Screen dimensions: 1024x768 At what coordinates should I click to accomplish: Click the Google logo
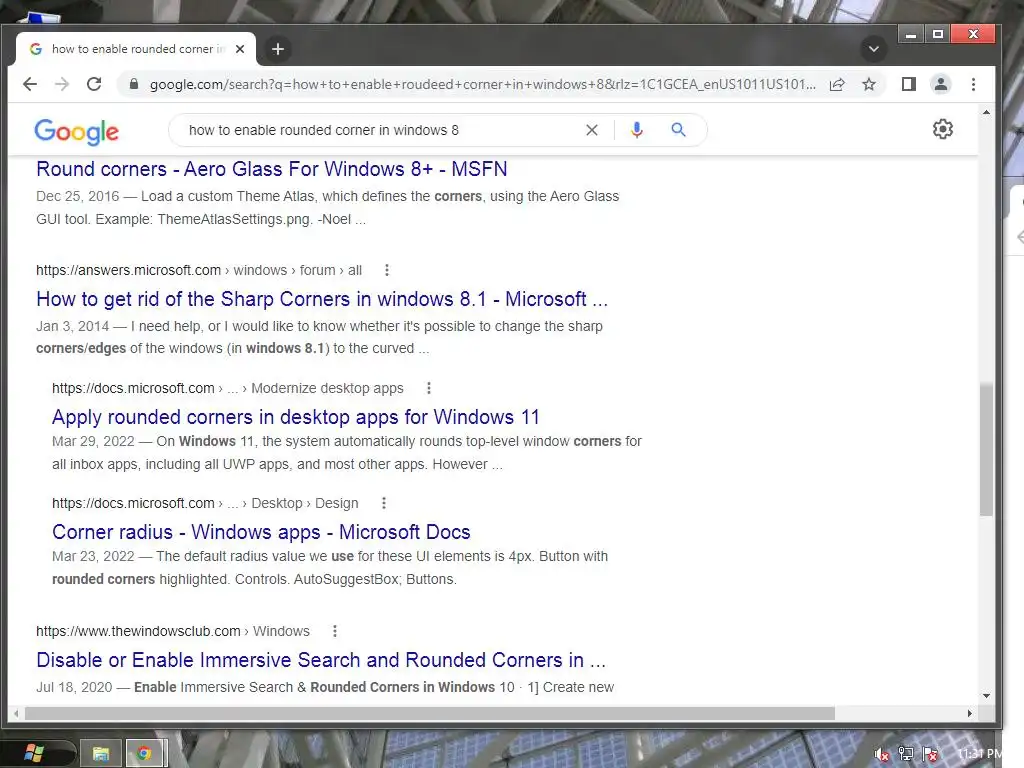[x=76, y=131]
